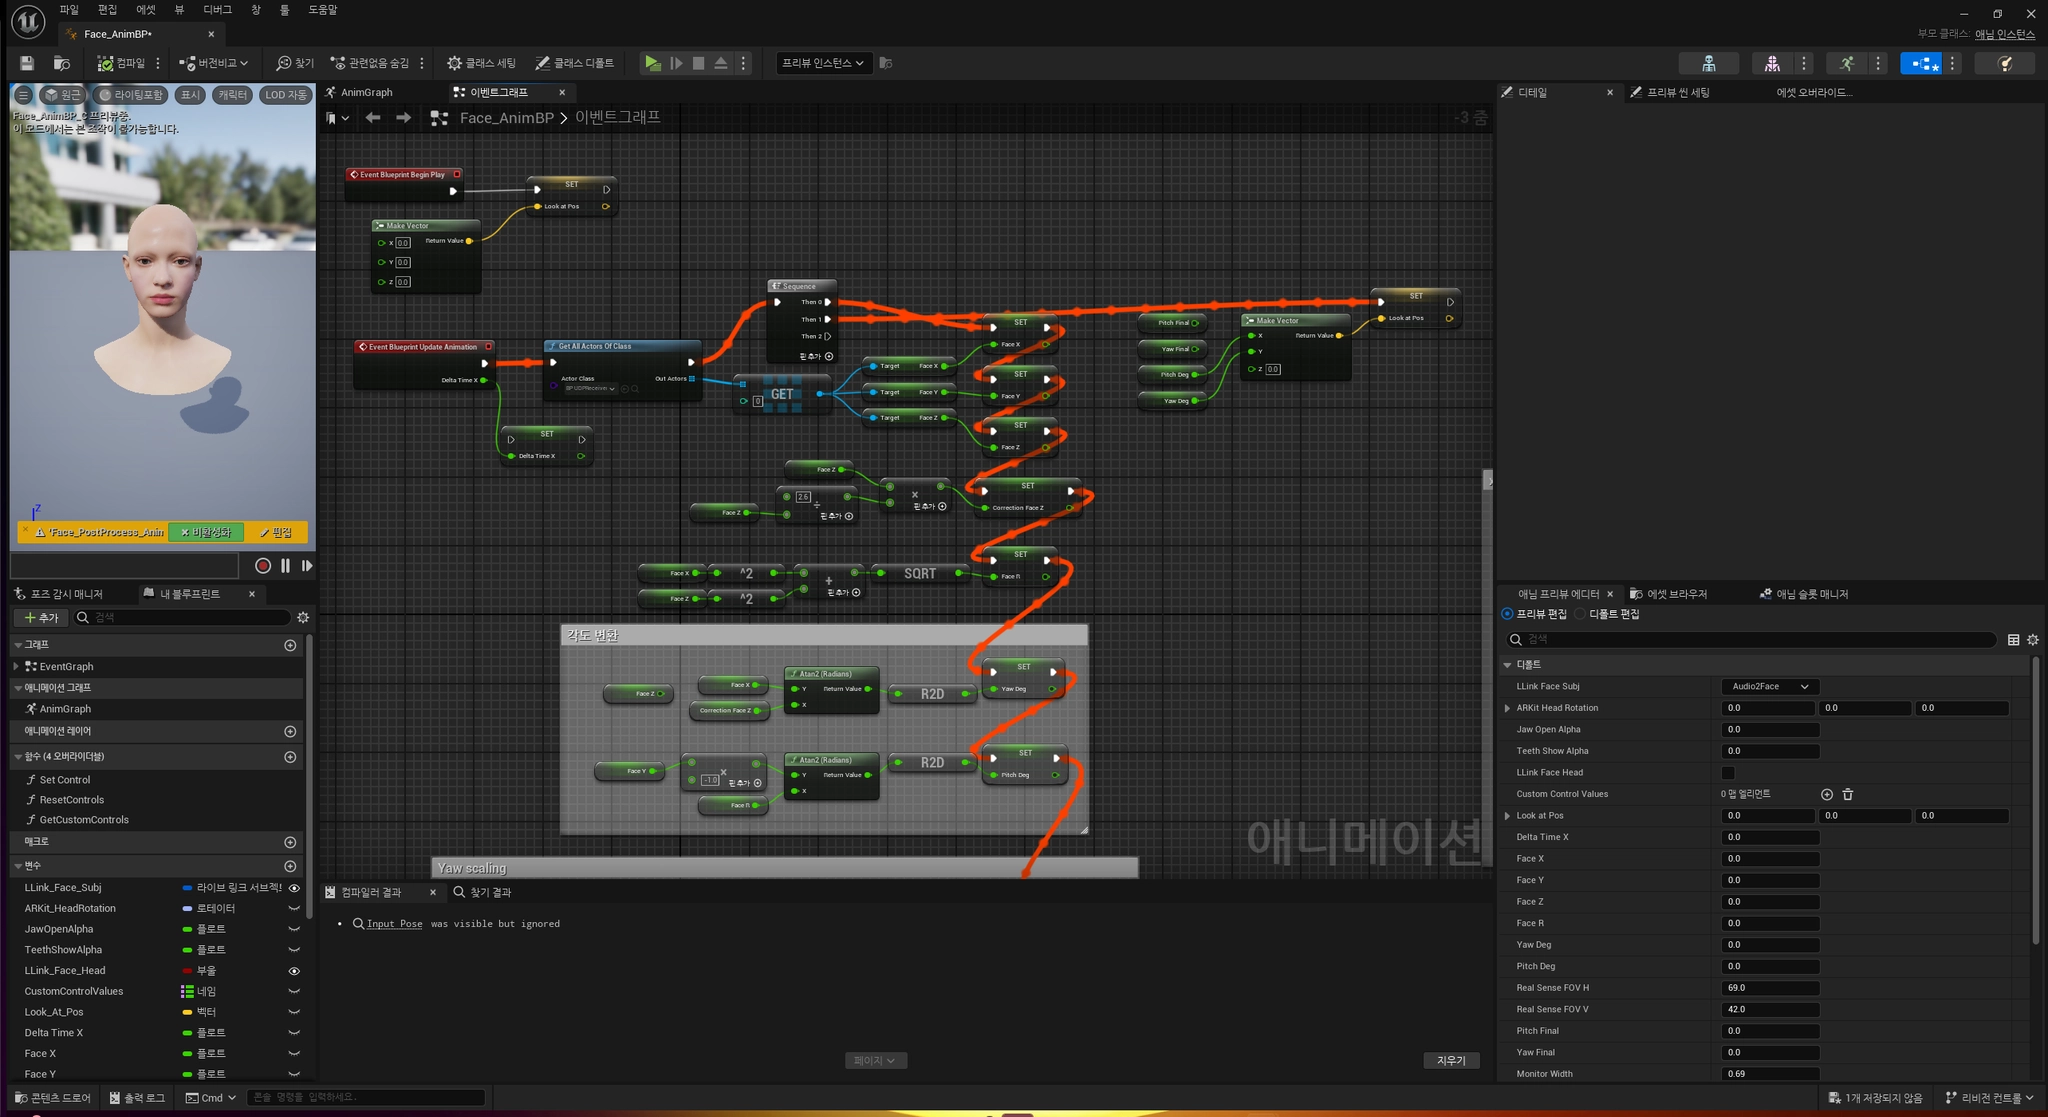Open the 디버그 menu
This screenshot has height=1117, width=2048.
pyautogui.click(x=217, y=10)
